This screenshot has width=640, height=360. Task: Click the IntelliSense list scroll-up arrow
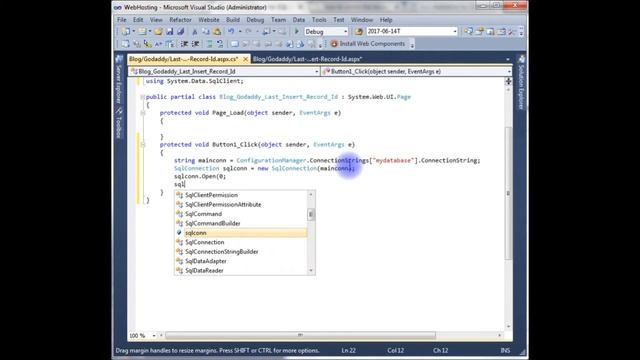coord(311,194)
